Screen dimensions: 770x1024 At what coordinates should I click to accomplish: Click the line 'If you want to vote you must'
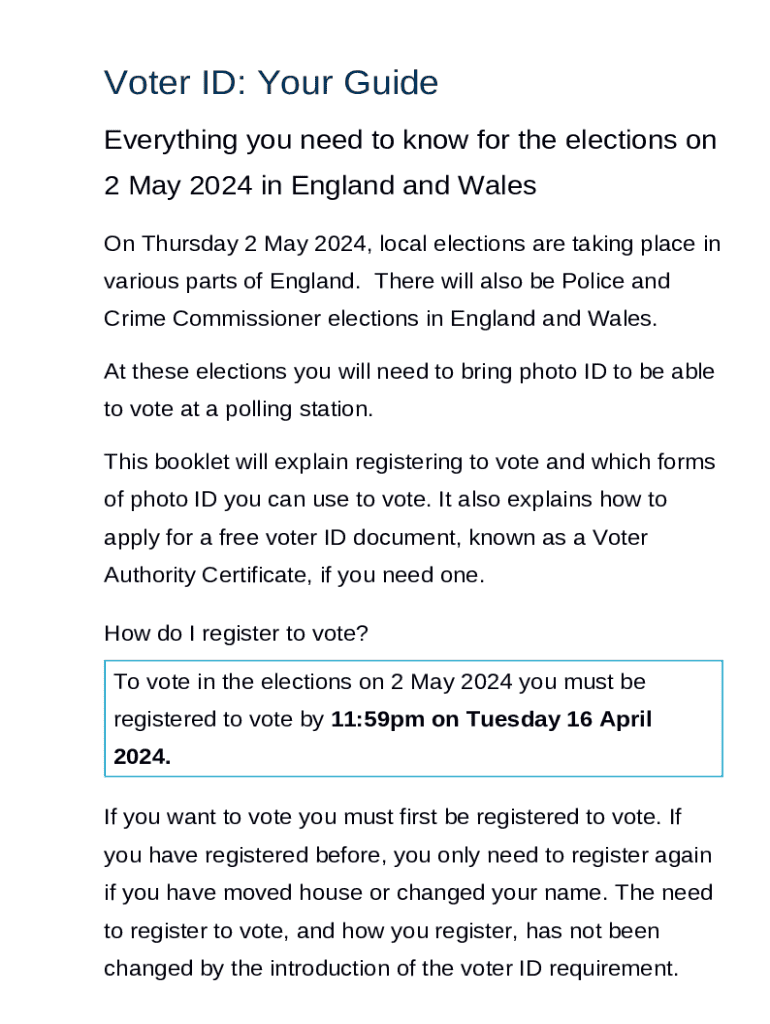(392, 817)
